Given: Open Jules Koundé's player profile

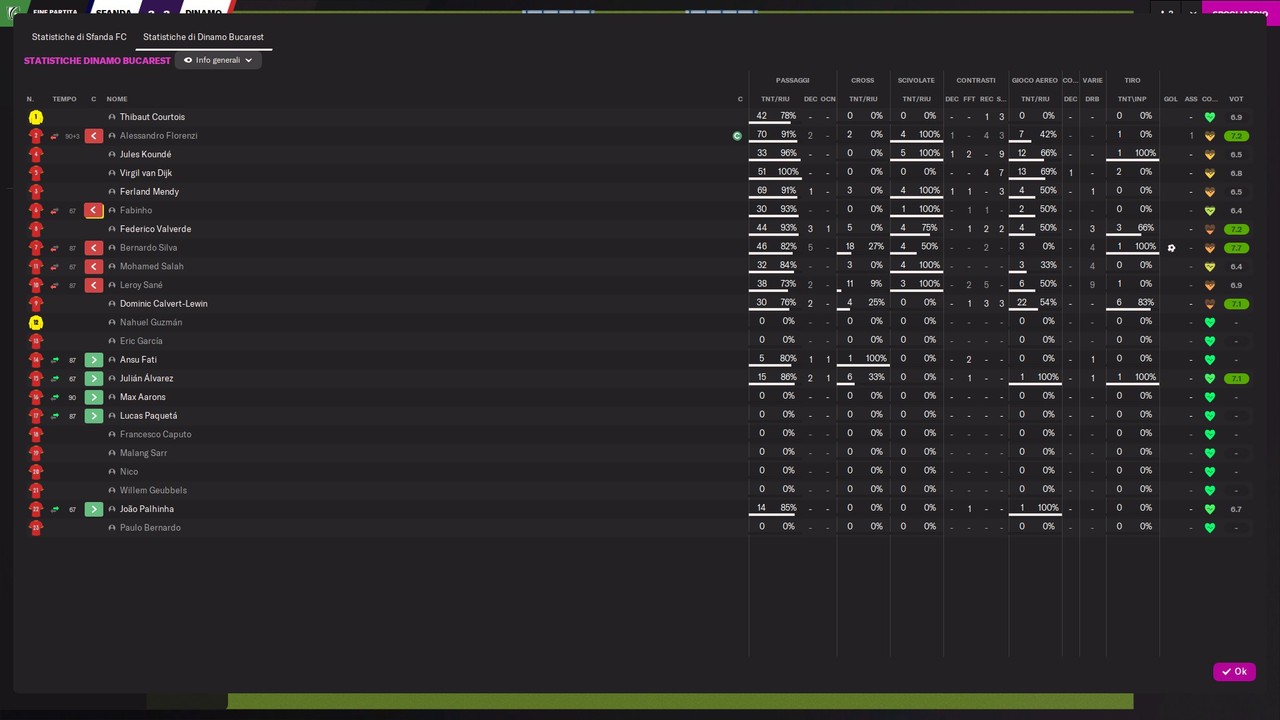Looking at the screenshot, I should click(x=145, y=155).
